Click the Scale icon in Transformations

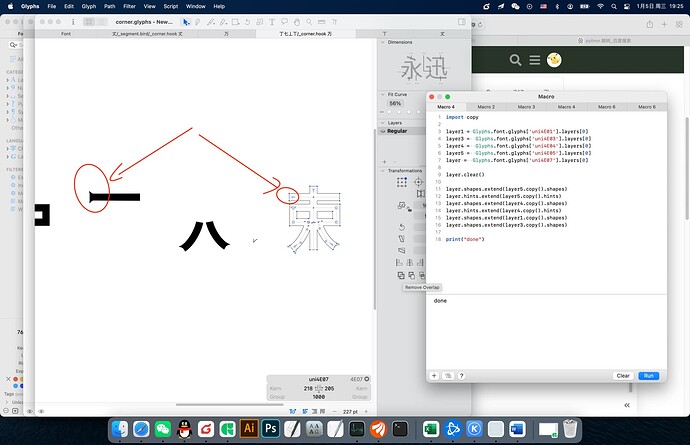point(401,205)
